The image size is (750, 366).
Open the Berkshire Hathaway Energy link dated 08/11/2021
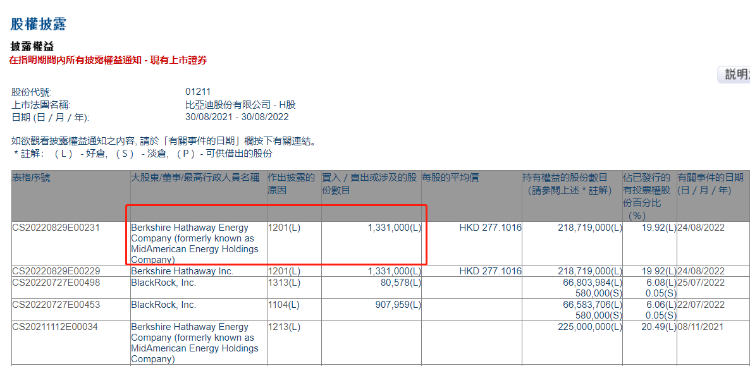click(x=195, y=343)
